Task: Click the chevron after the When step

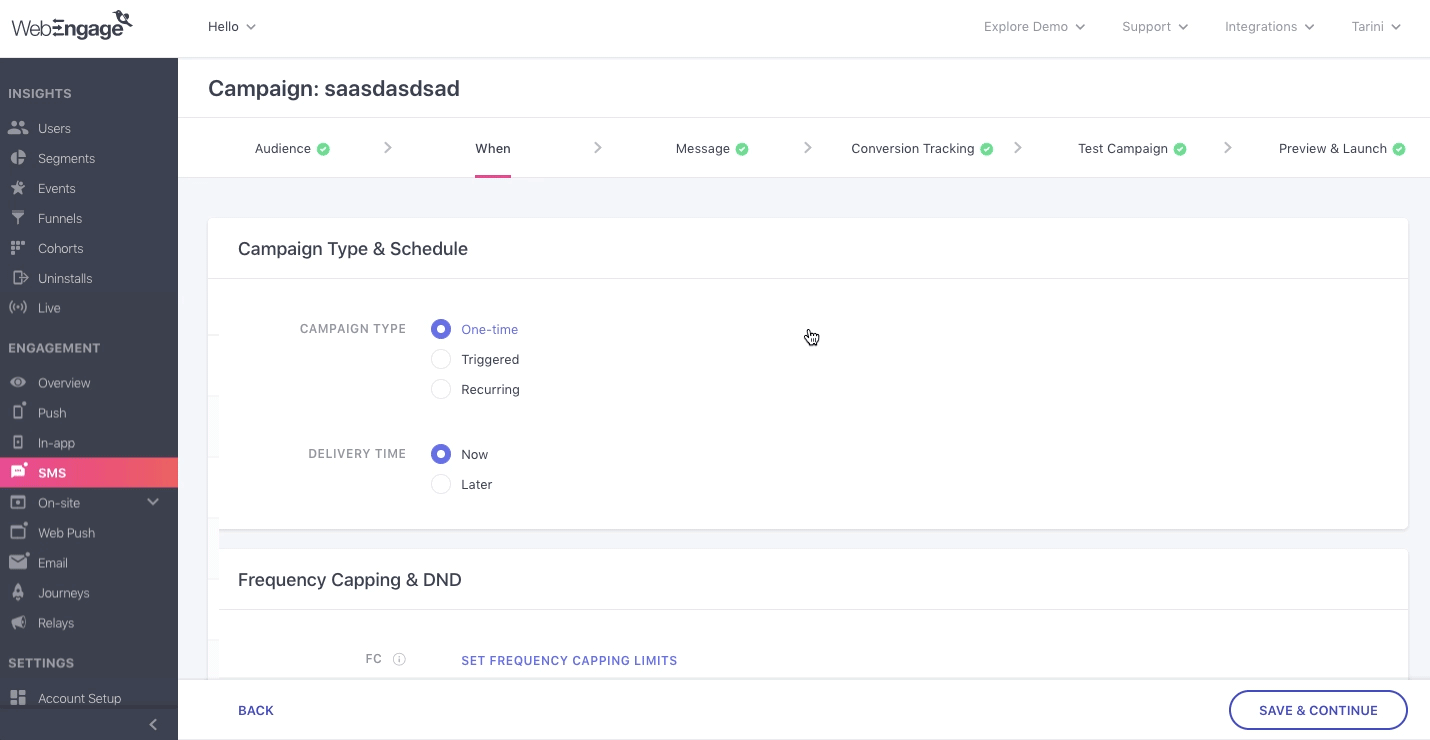Action: point(598,148)
